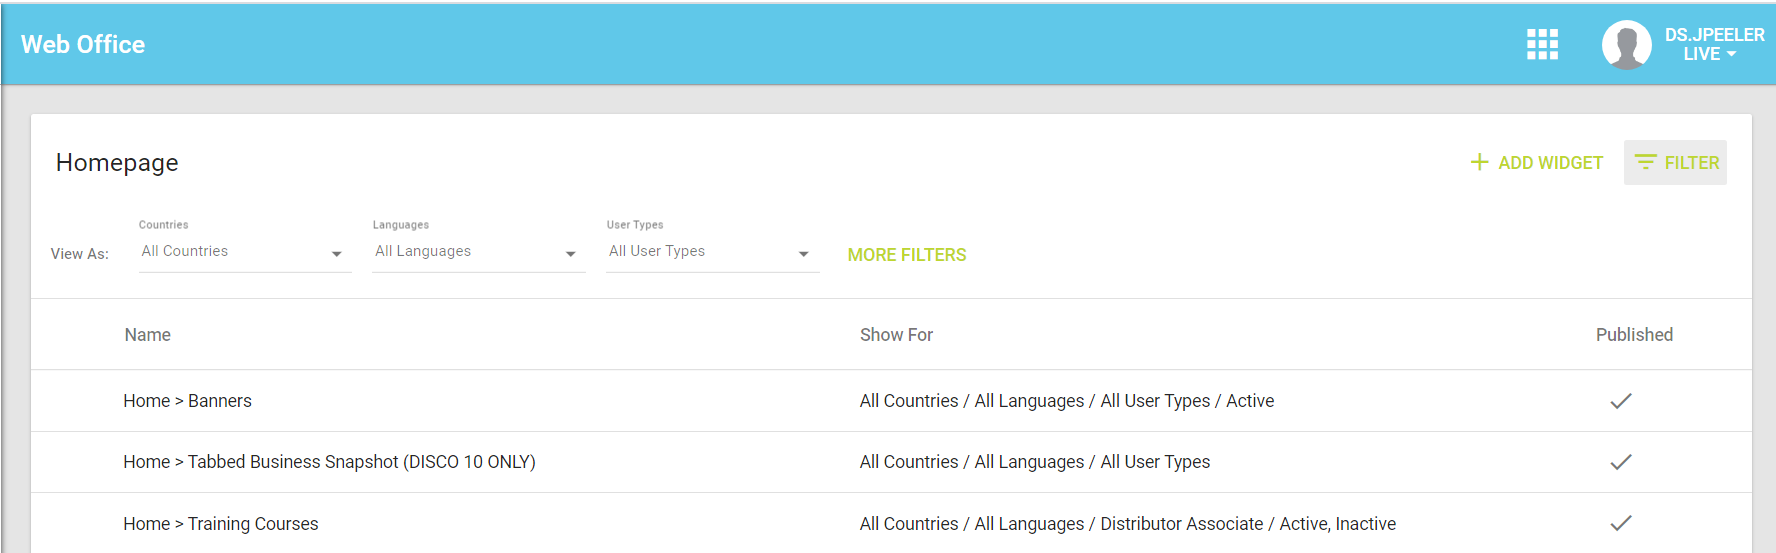The height and width of the screenshot is (553, 1776).
Task: Click Published checkmark for Training Courses
Action: coord(1620,523)
